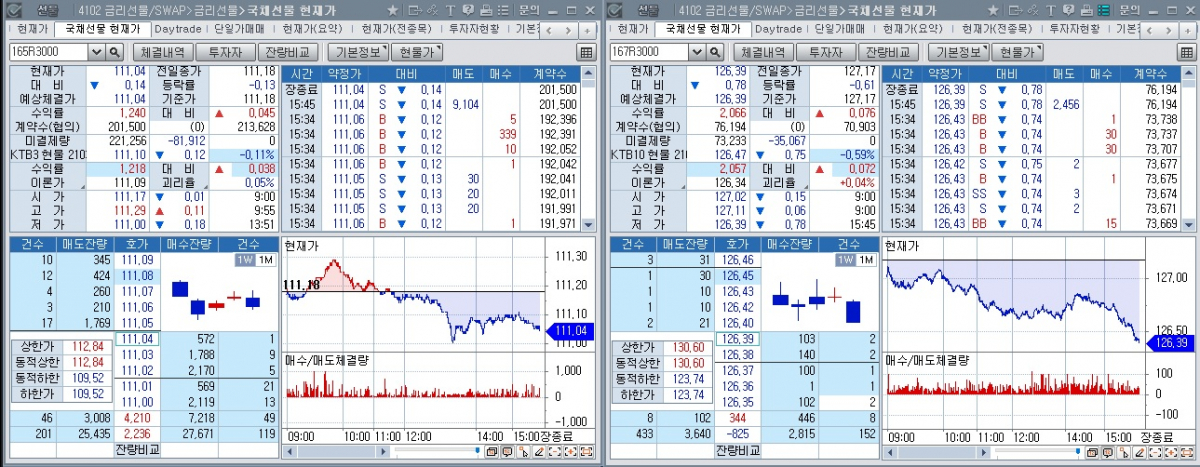Open help question-mark icon in right window
1200x467 pixels.
coord(1068,10)
